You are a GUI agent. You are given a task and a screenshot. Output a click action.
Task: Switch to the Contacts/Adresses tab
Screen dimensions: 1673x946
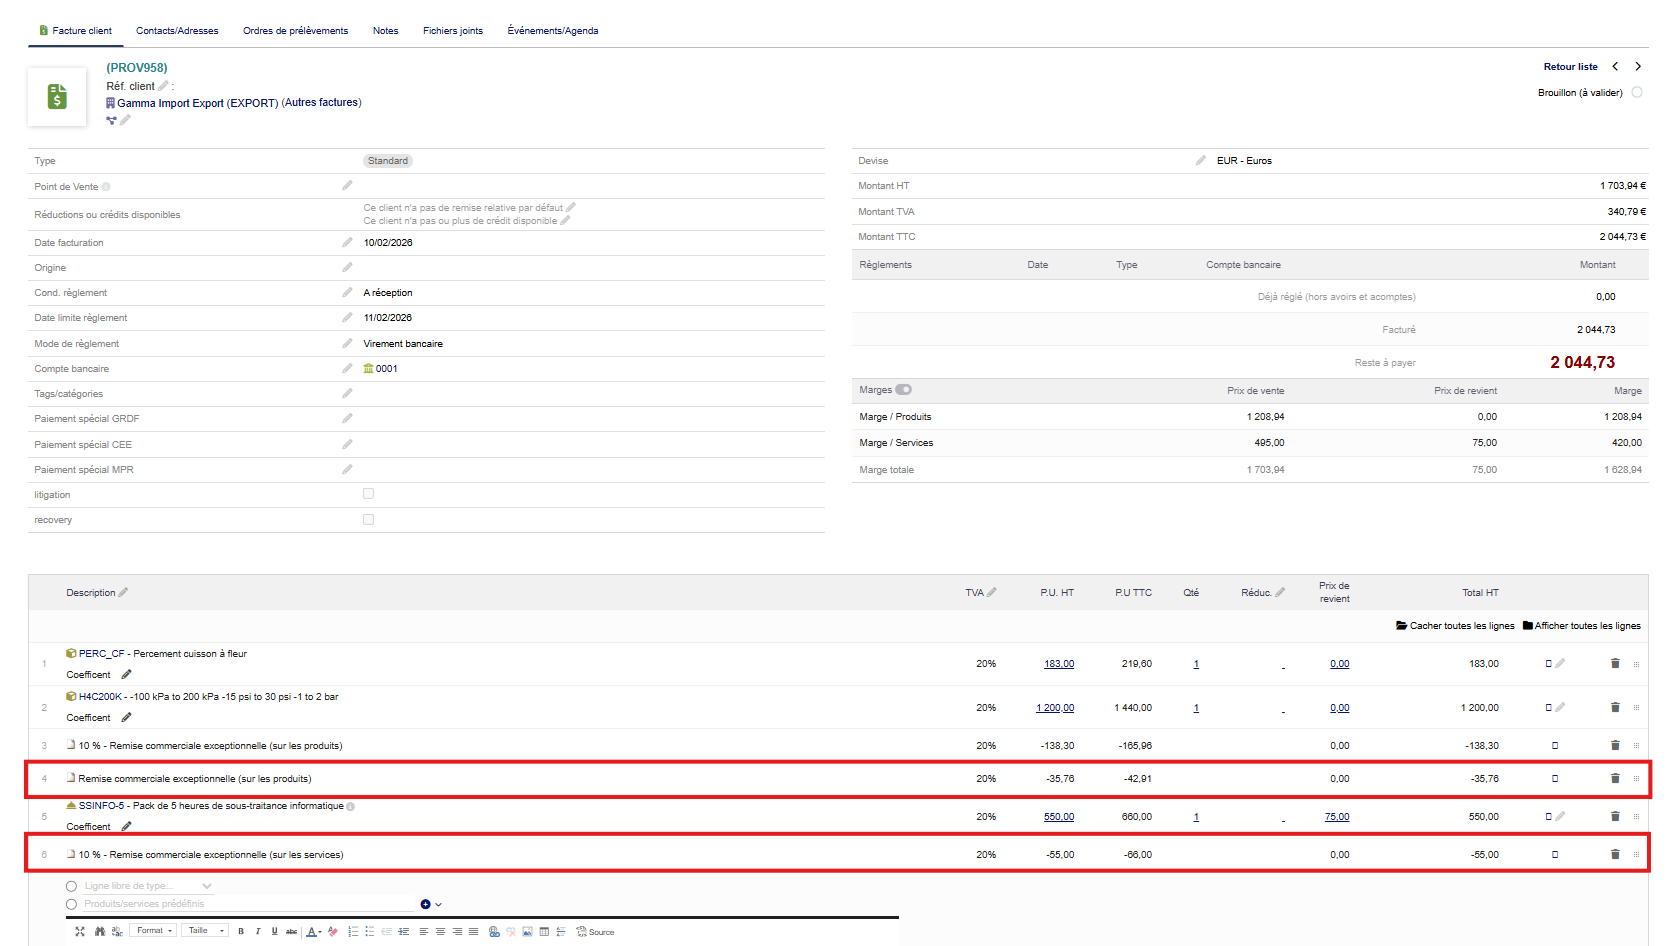177,31
